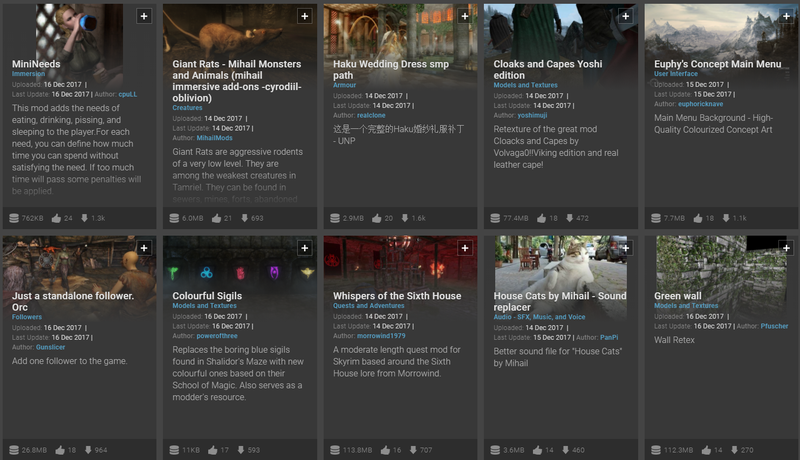
Task: Open the Colourful Sigils mod title
Action: point(207,296)
